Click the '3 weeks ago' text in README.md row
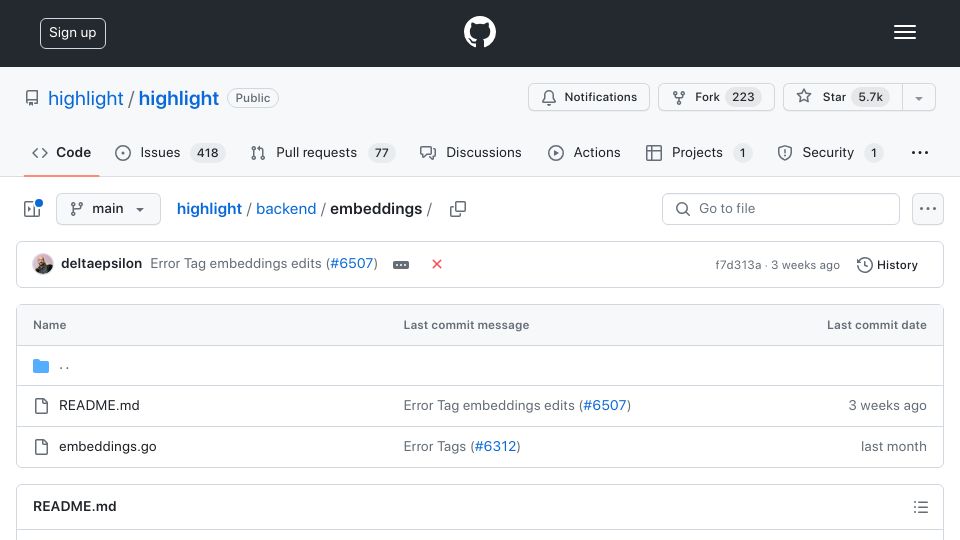The width and height of the screenshot is (960, 540). tap(887, 405)
